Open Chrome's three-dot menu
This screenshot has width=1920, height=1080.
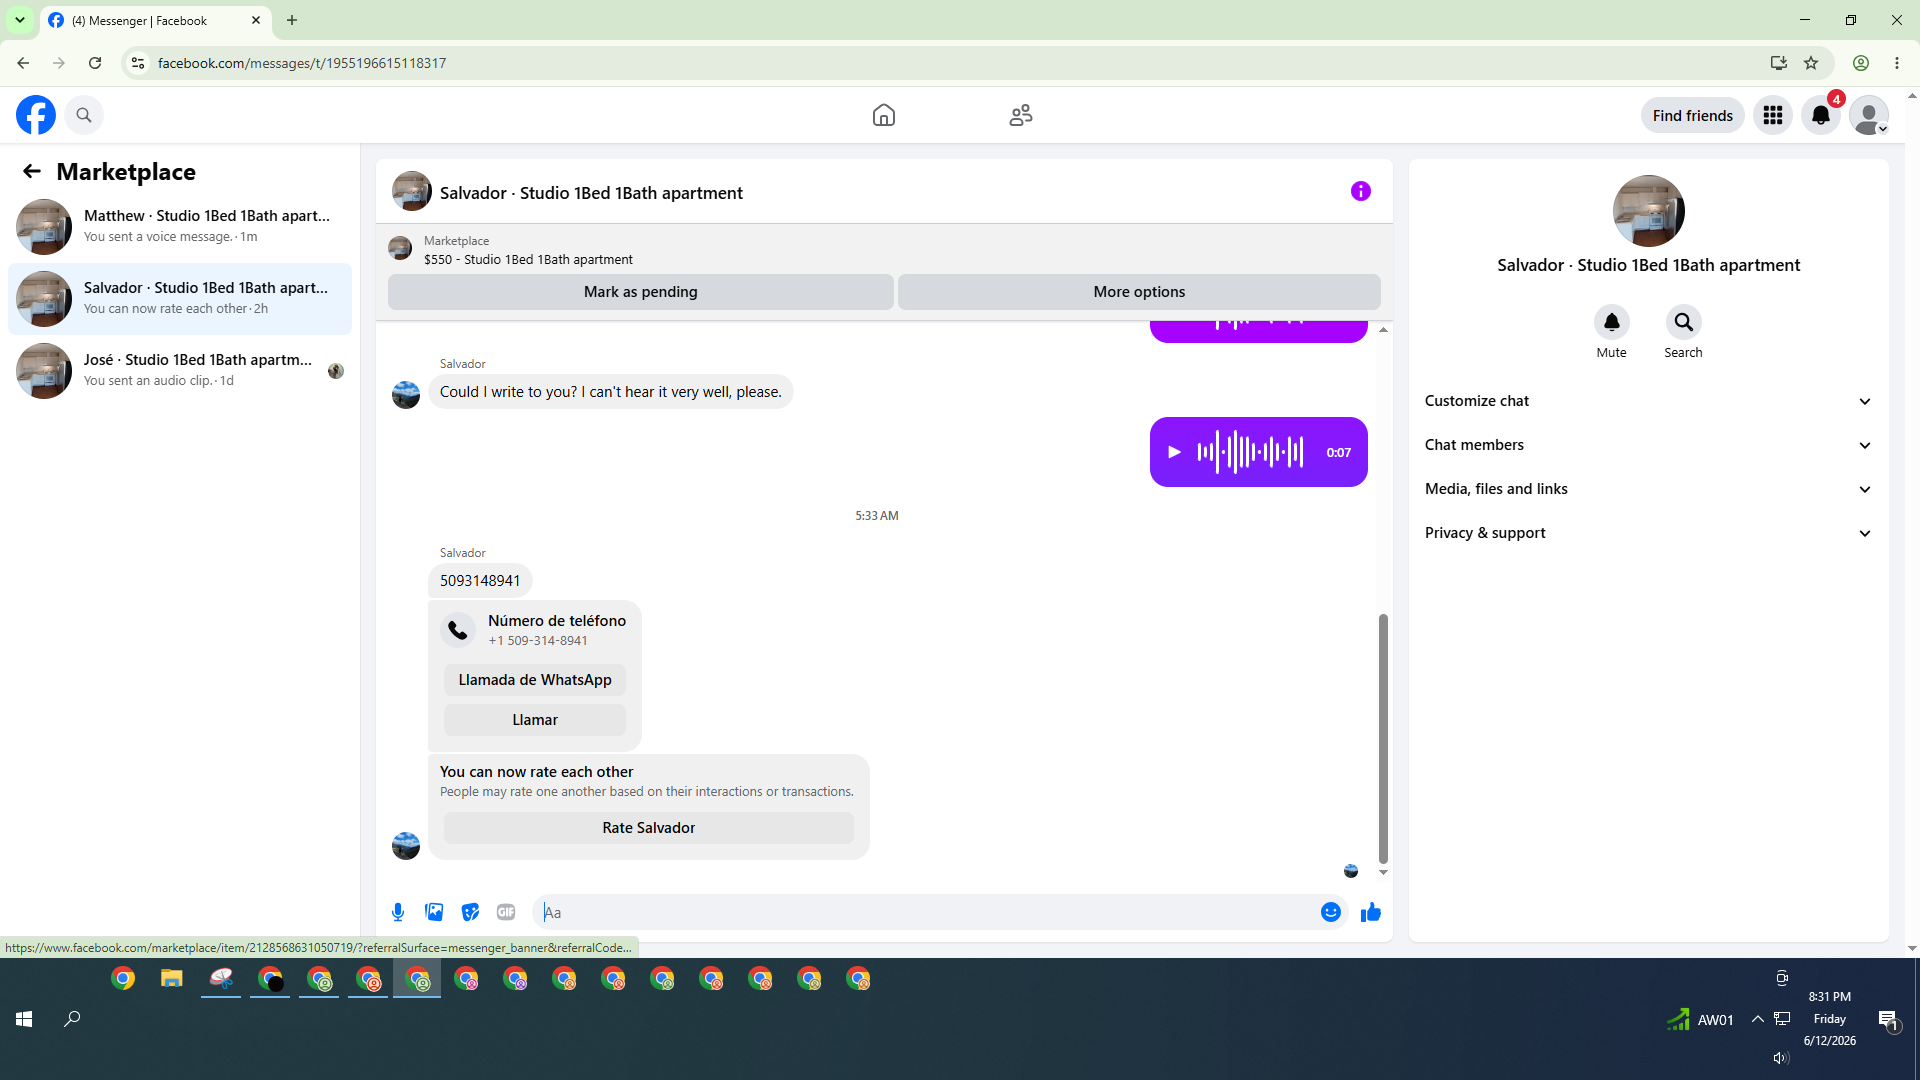click(1897, 63)
